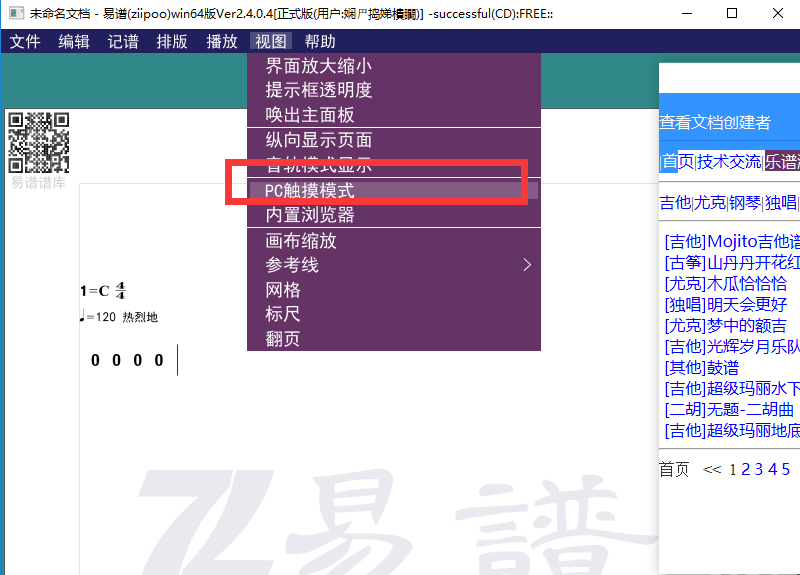Click the 热烈地 expression text

point(140,317)
